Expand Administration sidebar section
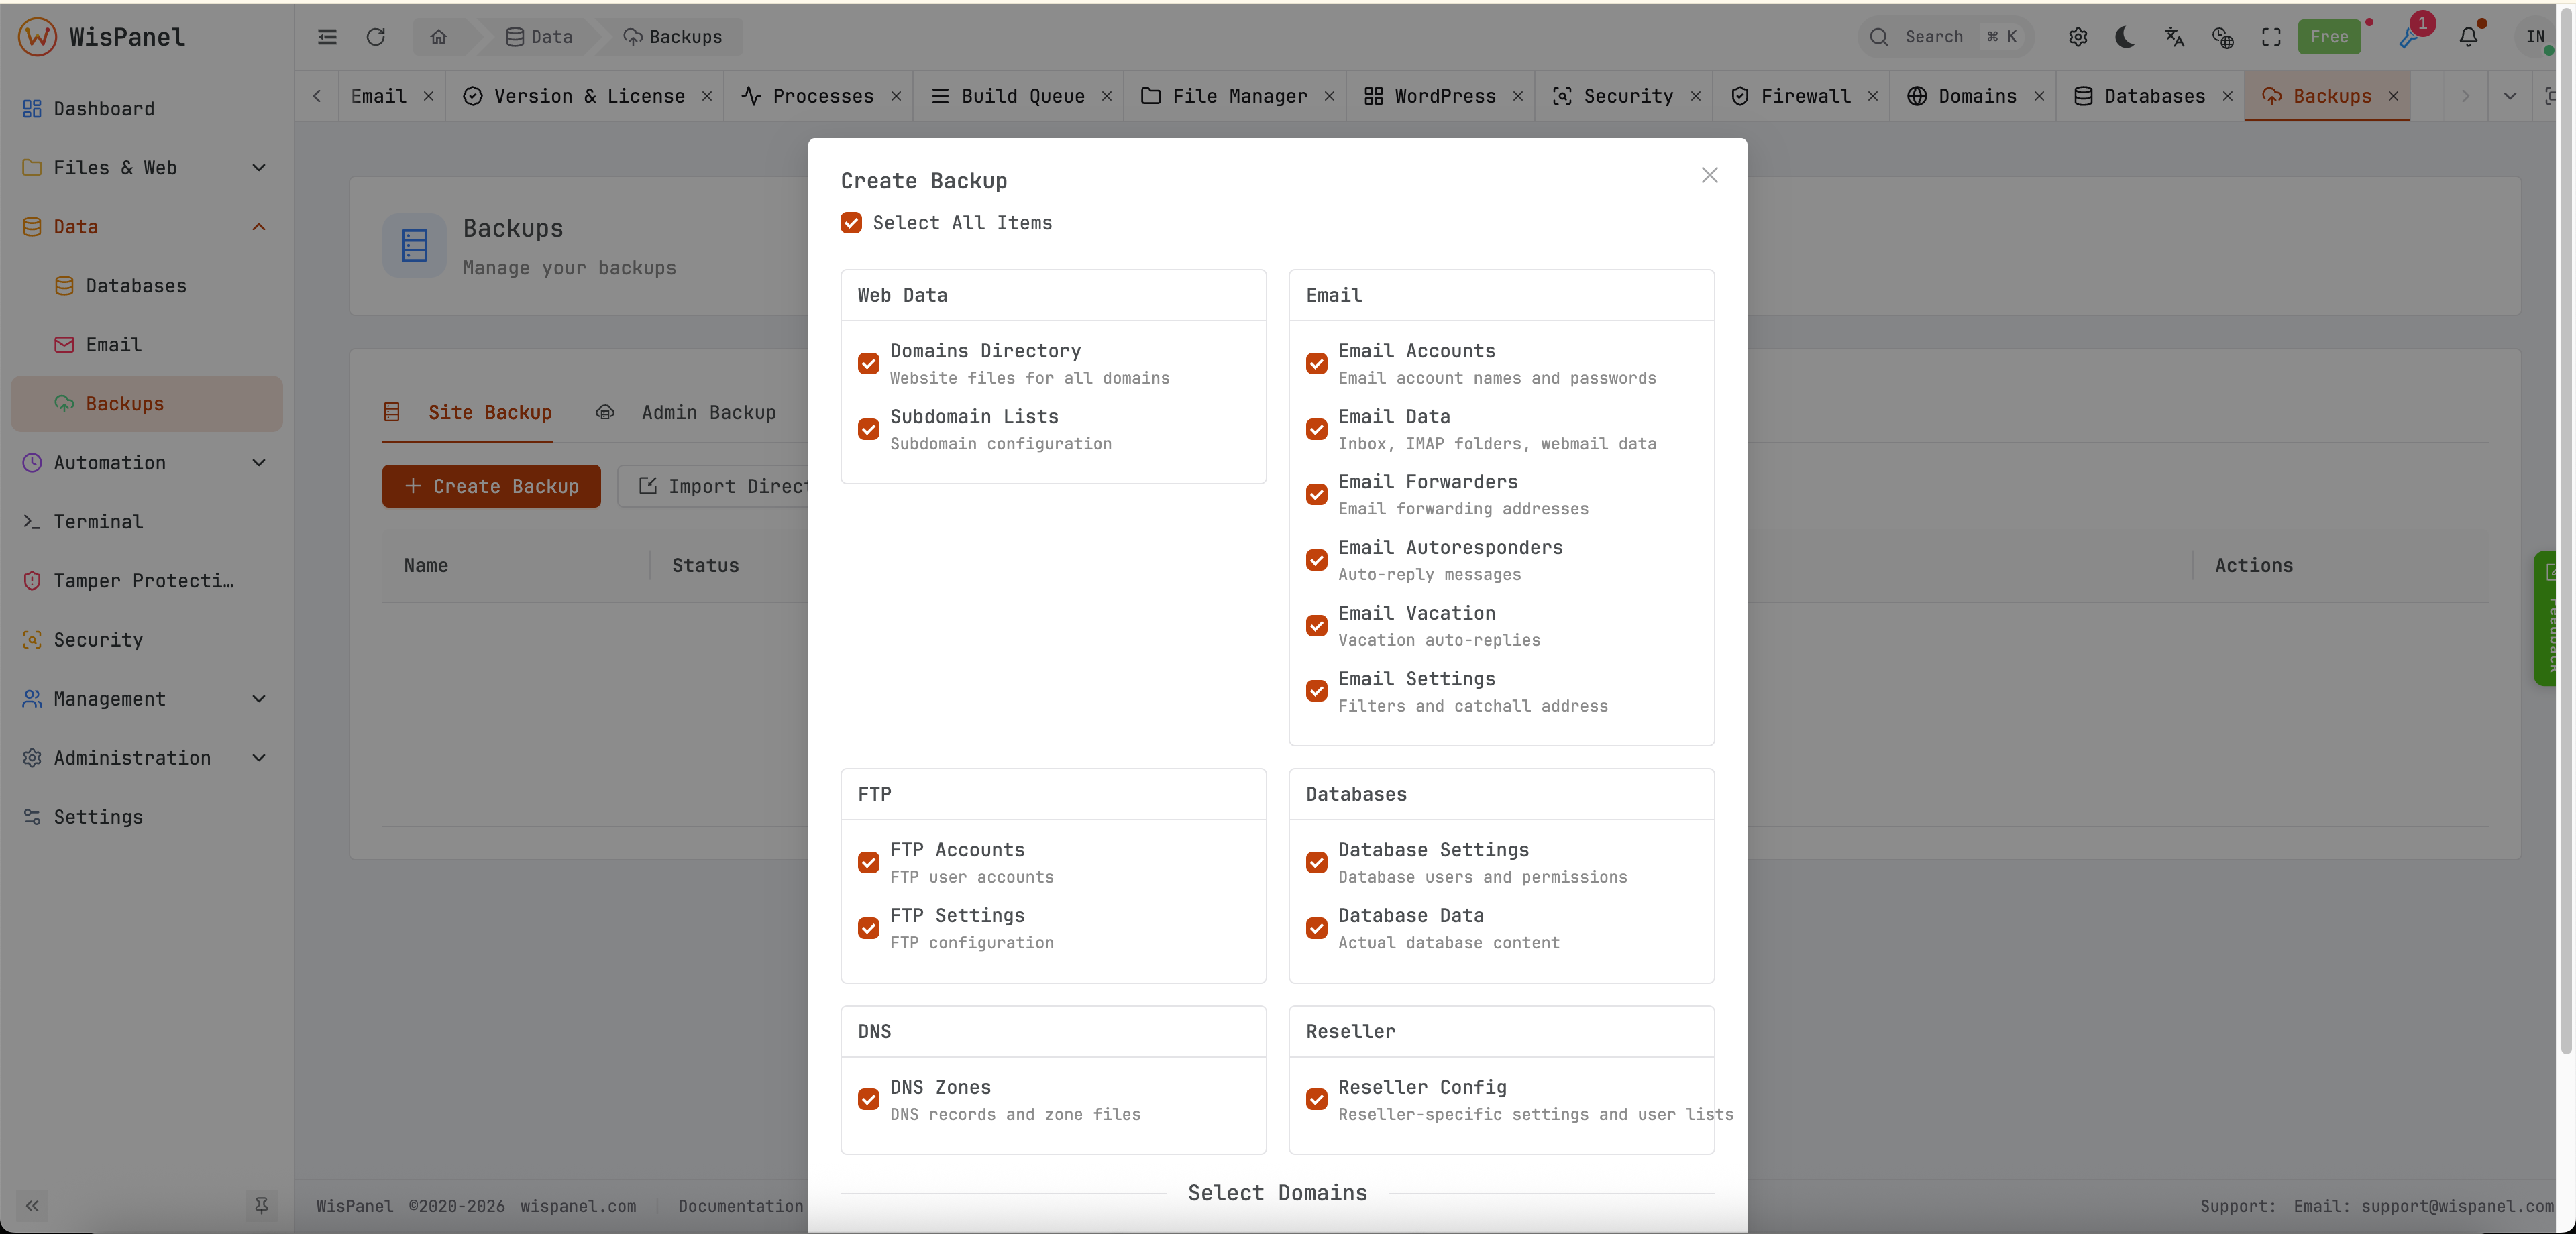The width and height of the screenshot is (2576, 1234). click(x=147, y=758)
